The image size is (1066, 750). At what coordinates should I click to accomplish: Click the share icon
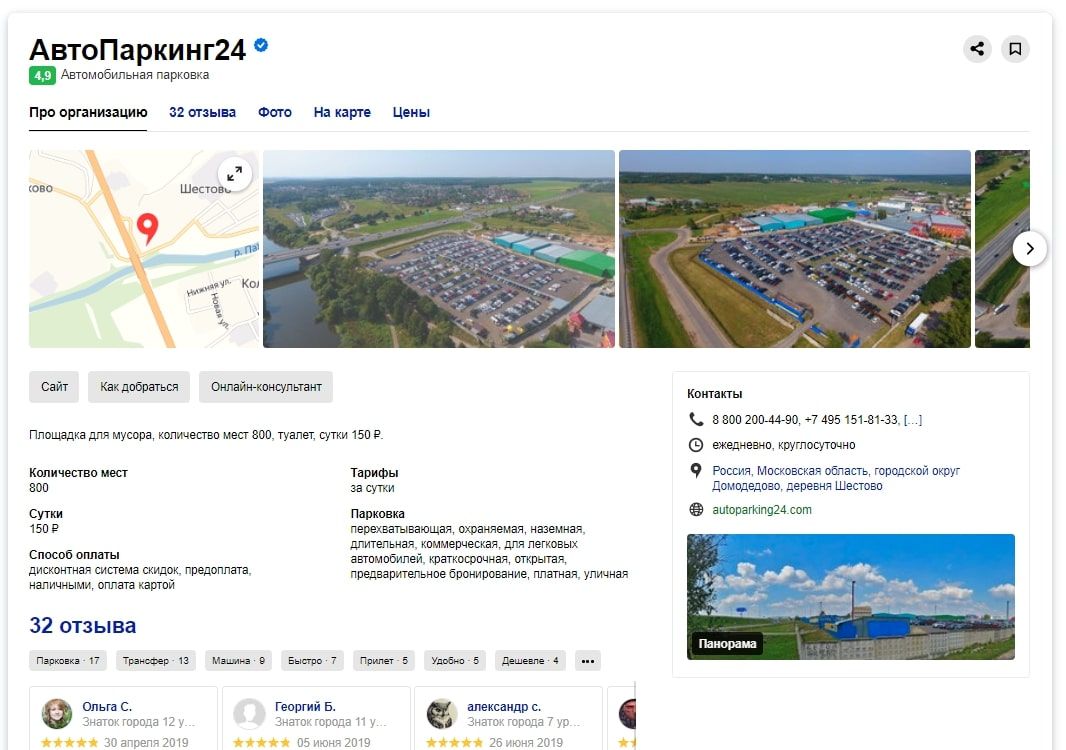[x=977, y=49]
